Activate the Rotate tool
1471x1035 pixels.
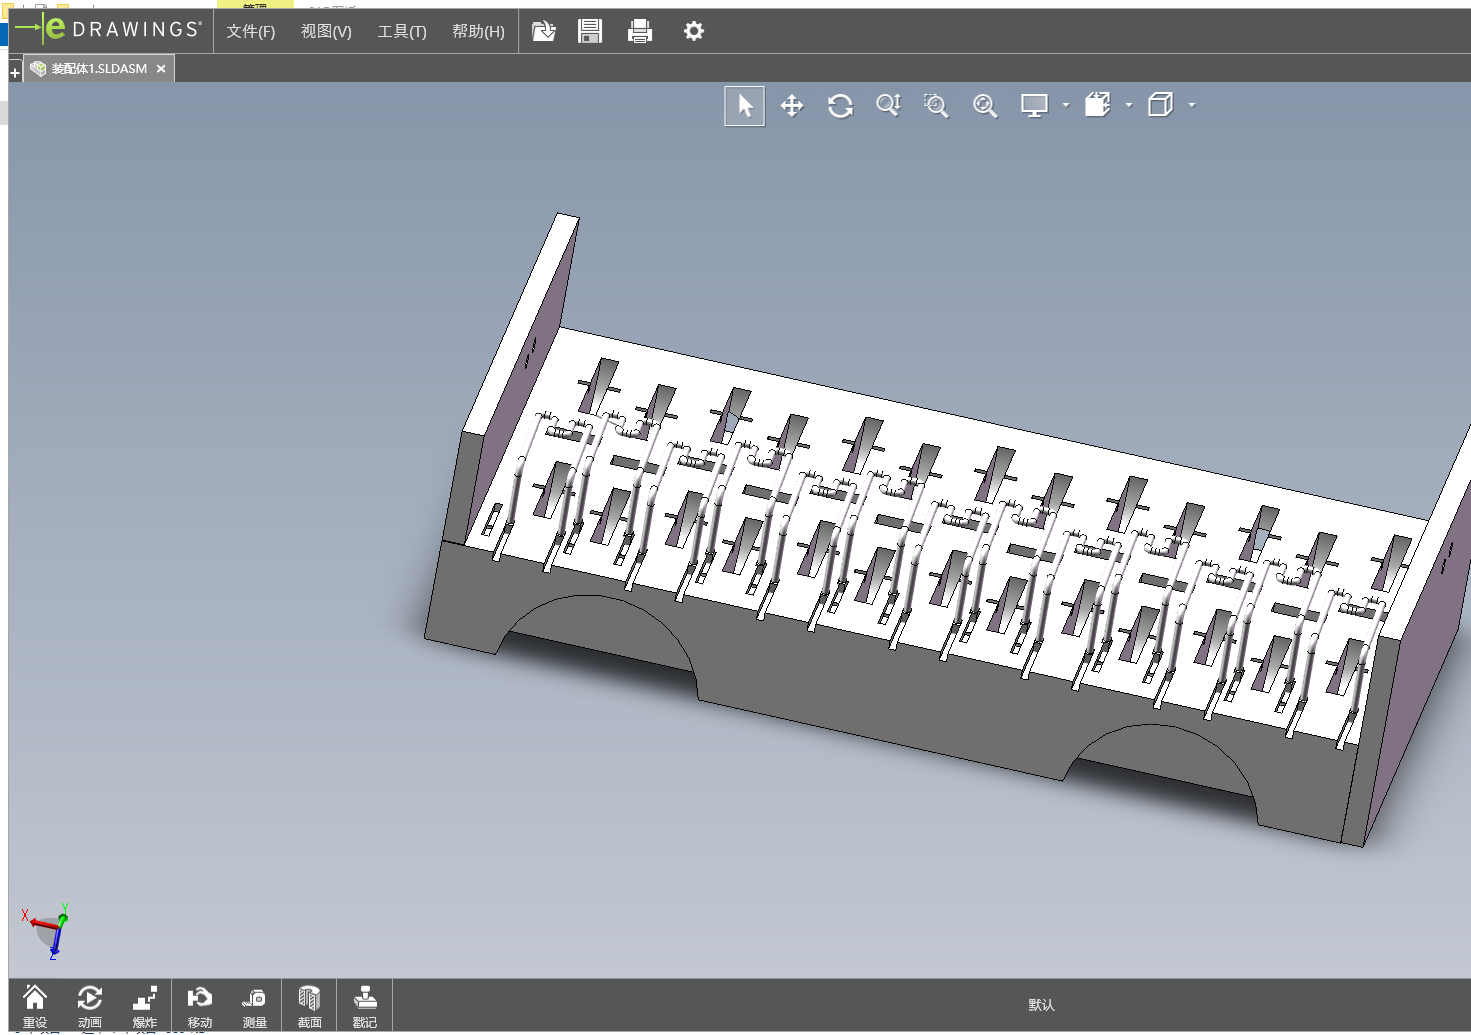pyautogui.click(x=840, y=106)
